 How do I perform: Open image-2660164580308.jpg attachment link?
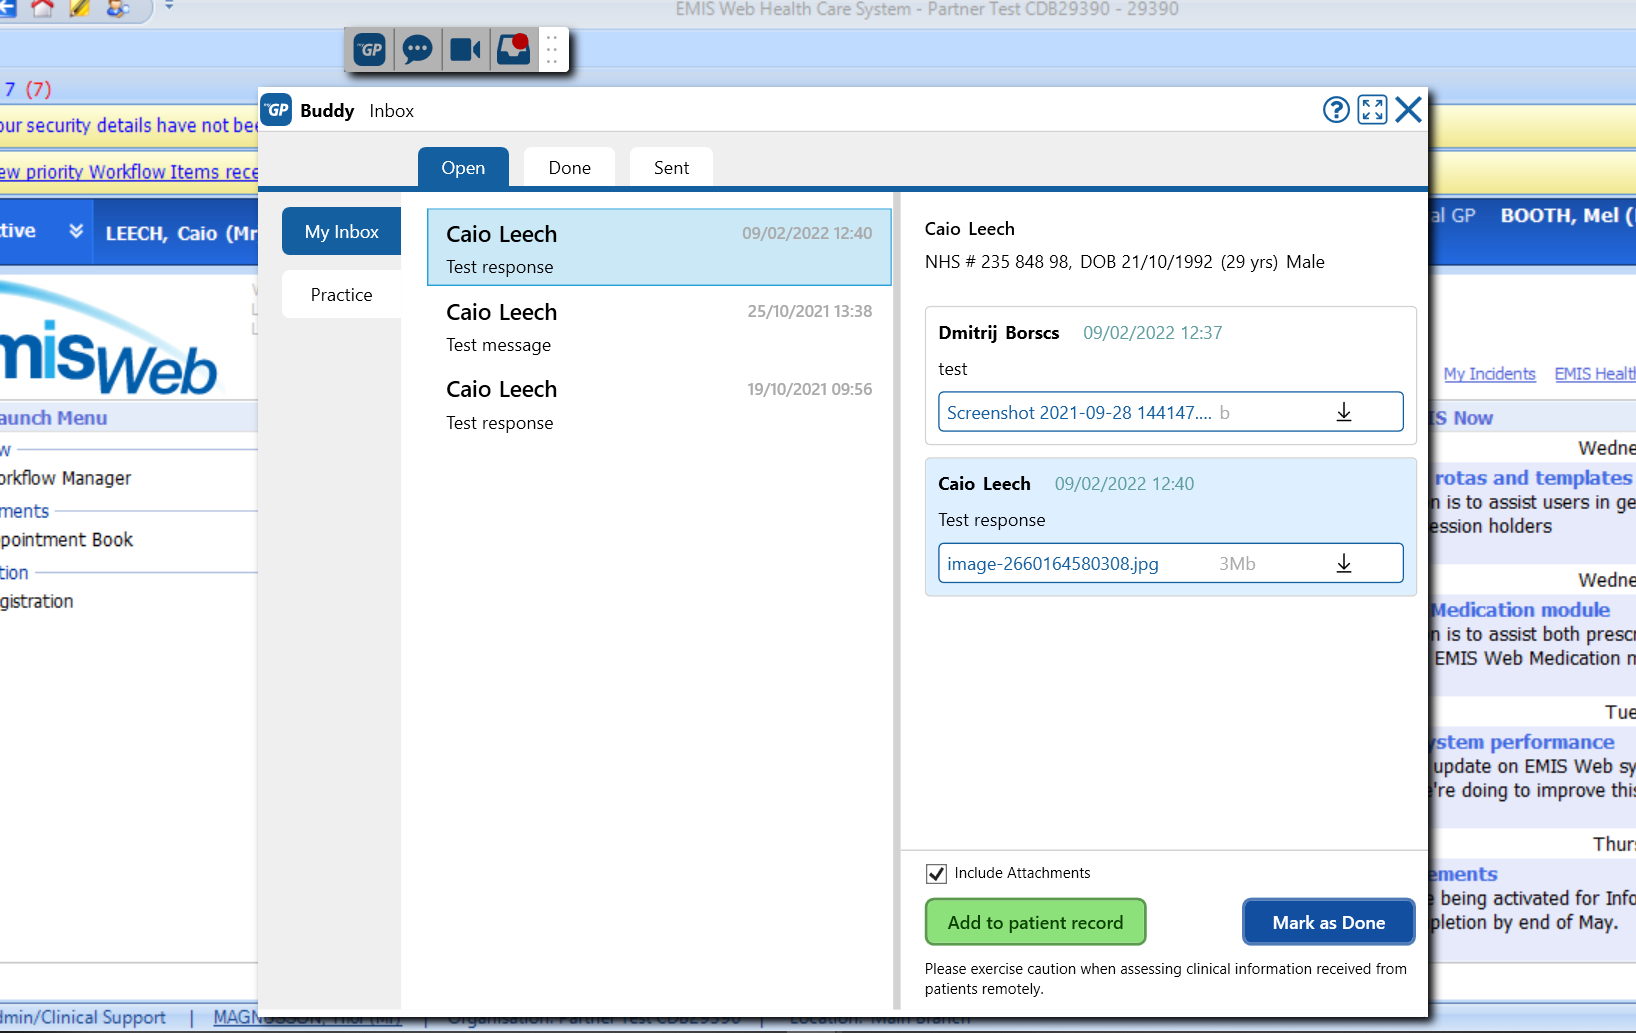point(1052,563)
